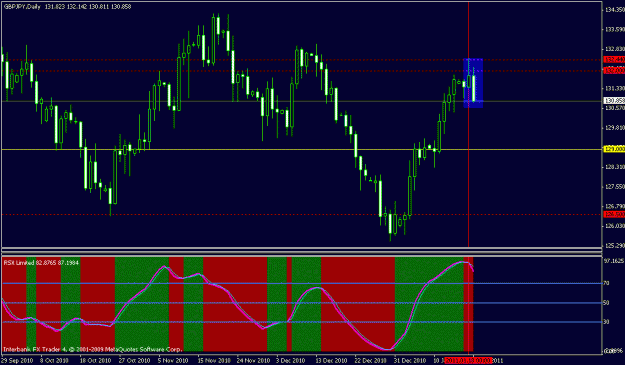Select the 126.030 price scale label
Screen dimensions: 625x365
click(614, 226)
